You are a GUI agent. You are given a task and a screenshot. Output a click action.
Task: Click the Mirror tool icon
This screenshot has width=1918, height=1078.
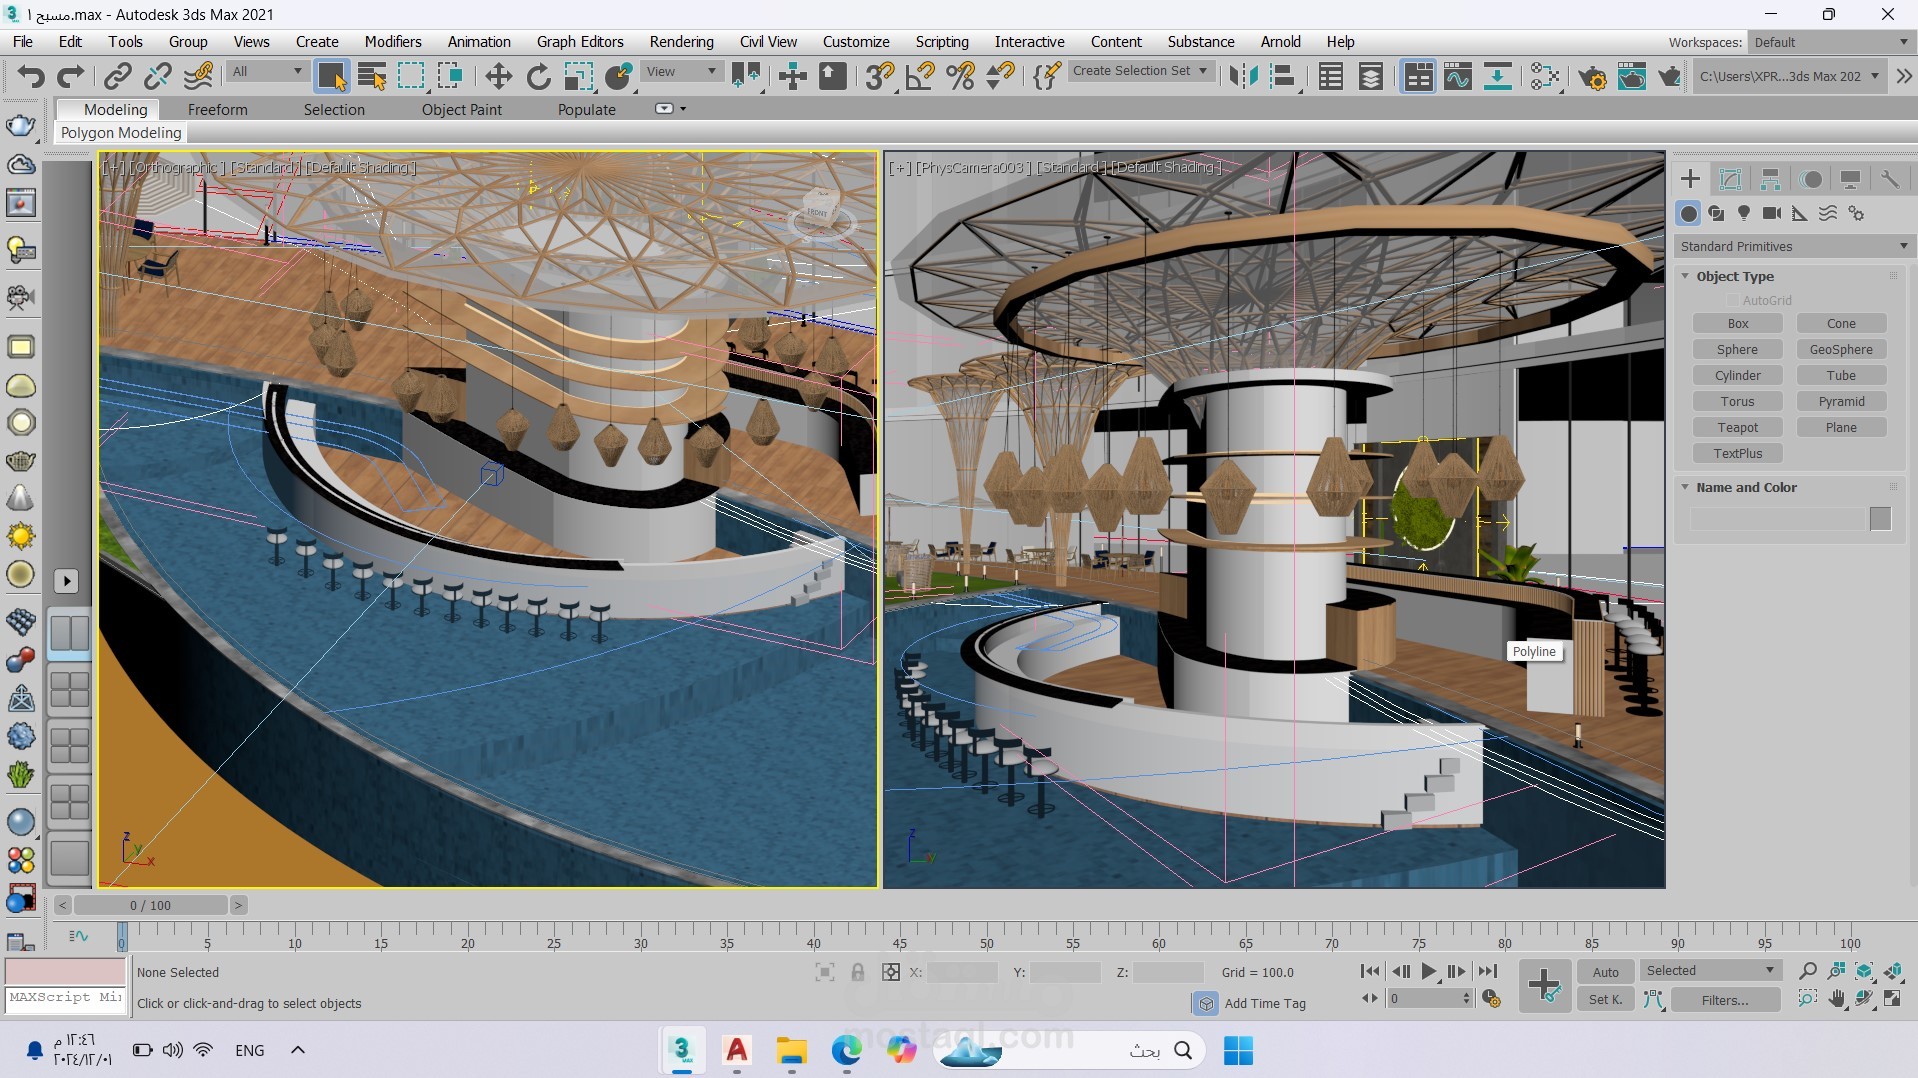click(1243, 76)
